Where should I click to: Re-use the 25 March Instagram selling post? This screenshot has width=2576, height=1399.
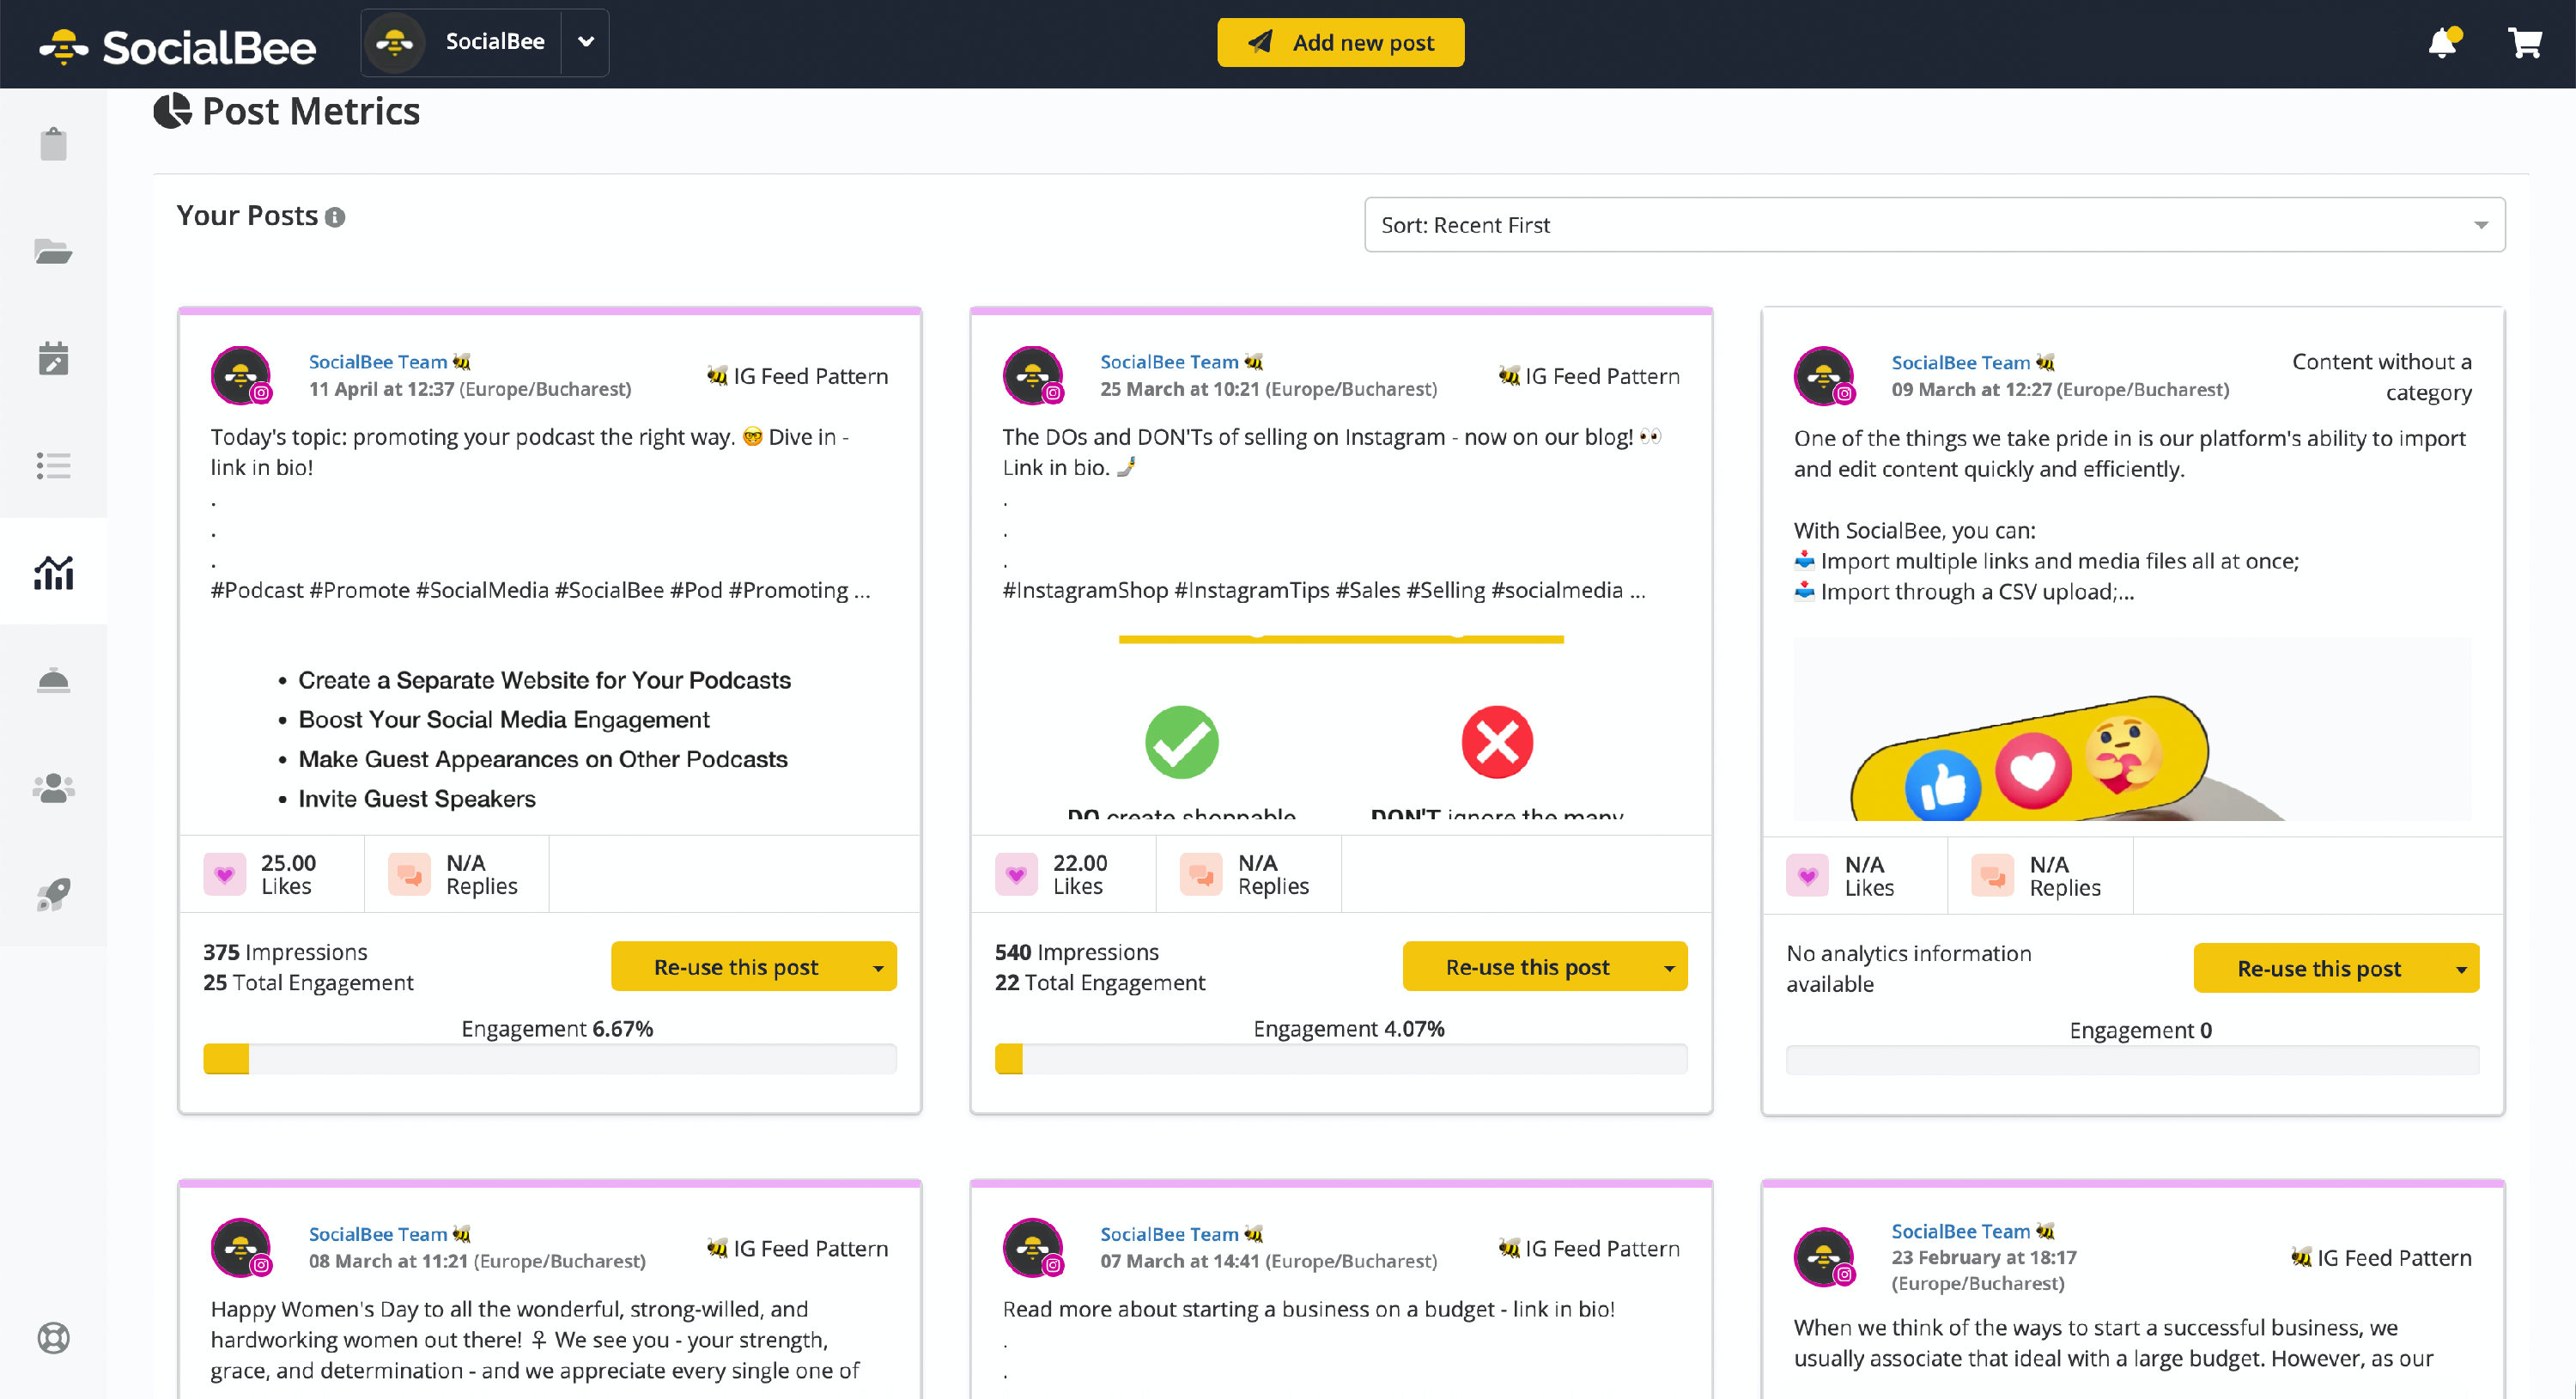pyautogui.click(x=1527, y=967)
